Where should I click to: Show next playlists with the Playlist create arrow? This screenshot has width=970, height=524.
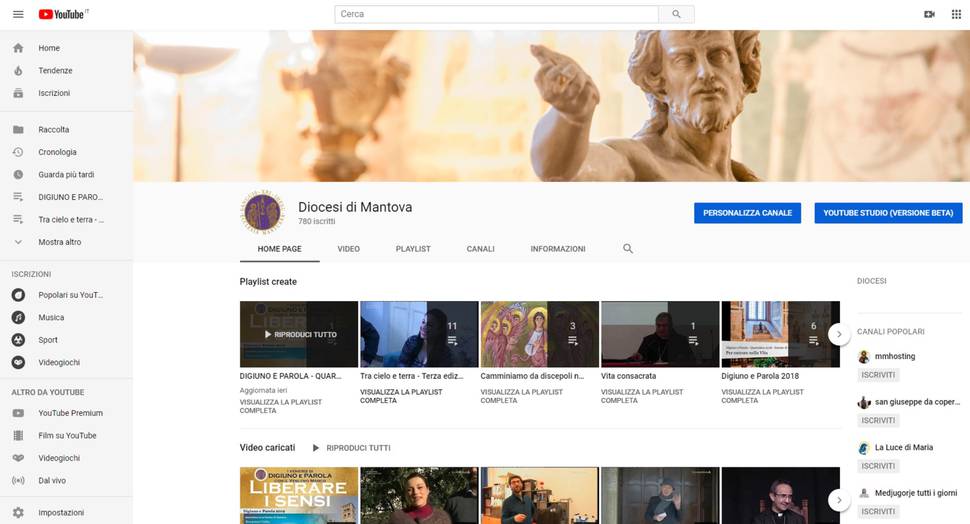(839, 334)
